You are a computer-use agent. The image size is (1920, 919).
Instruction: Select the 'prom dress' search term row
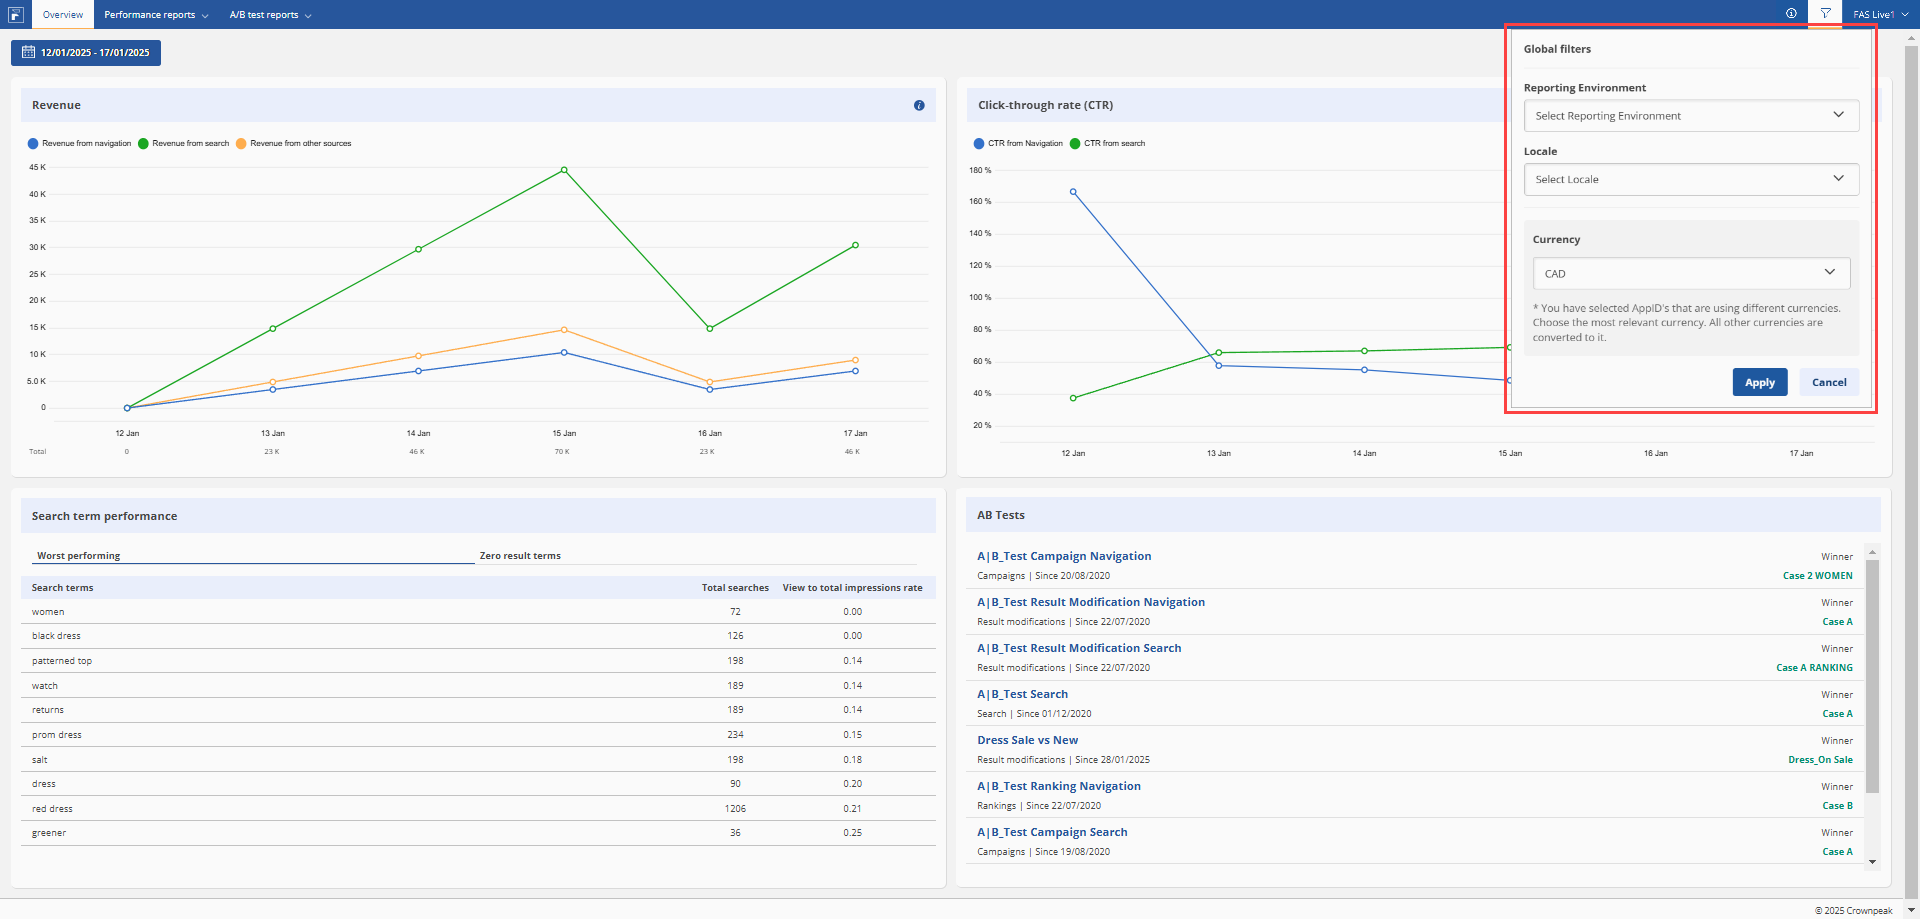(x=478, y=735)
